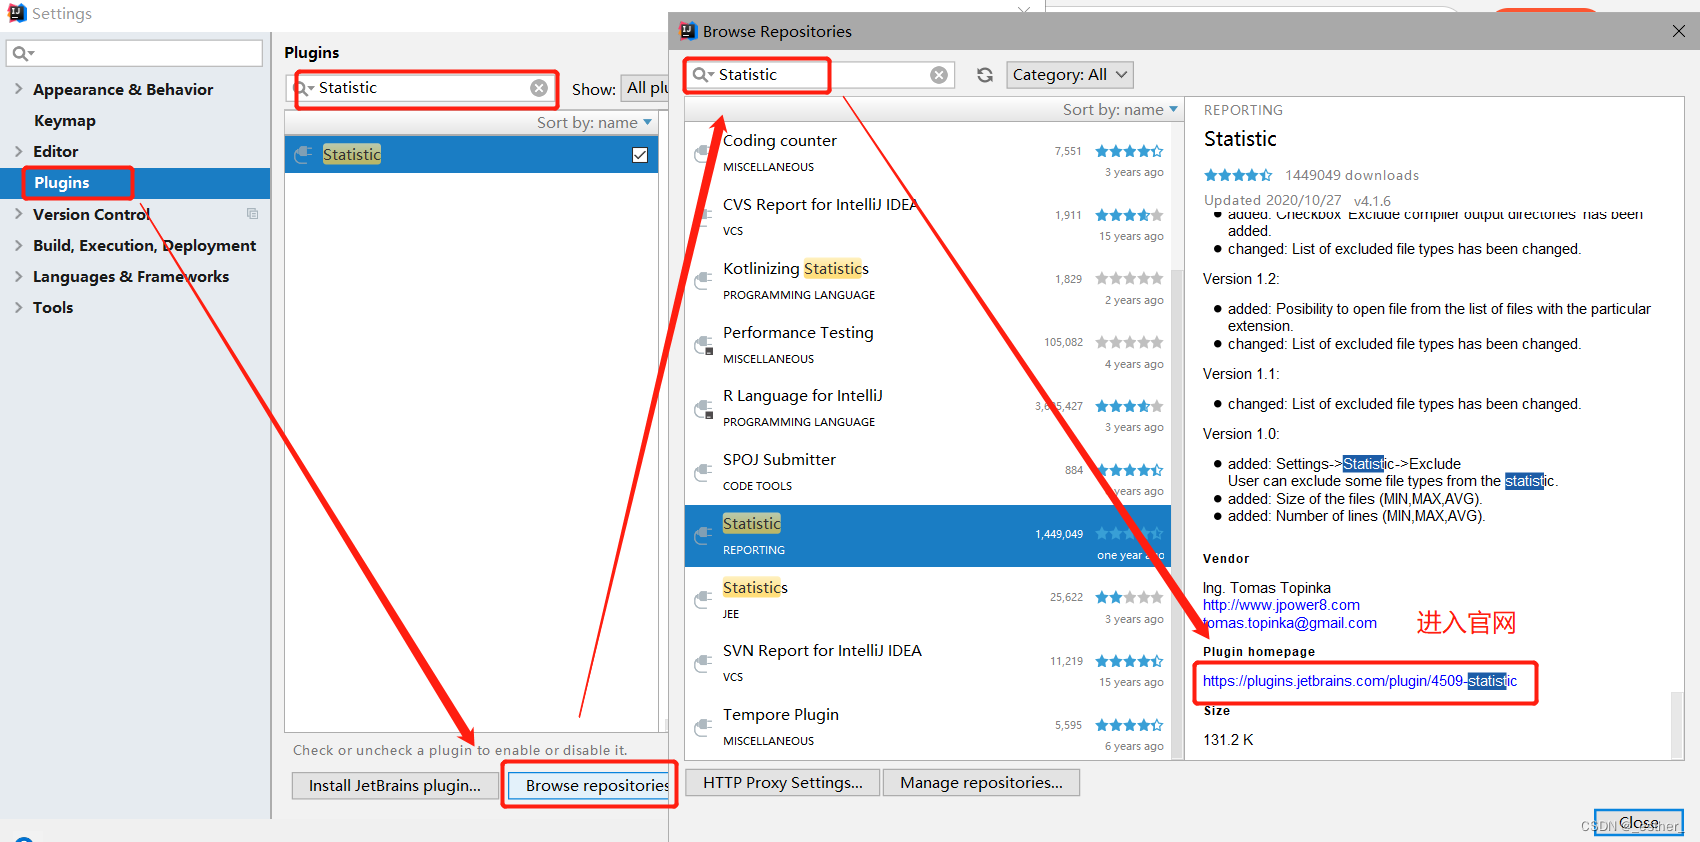Click the search magnifier icon in Settings sidebar
This screenshot has height=842, width=1700.
click(x=23, y=53)
